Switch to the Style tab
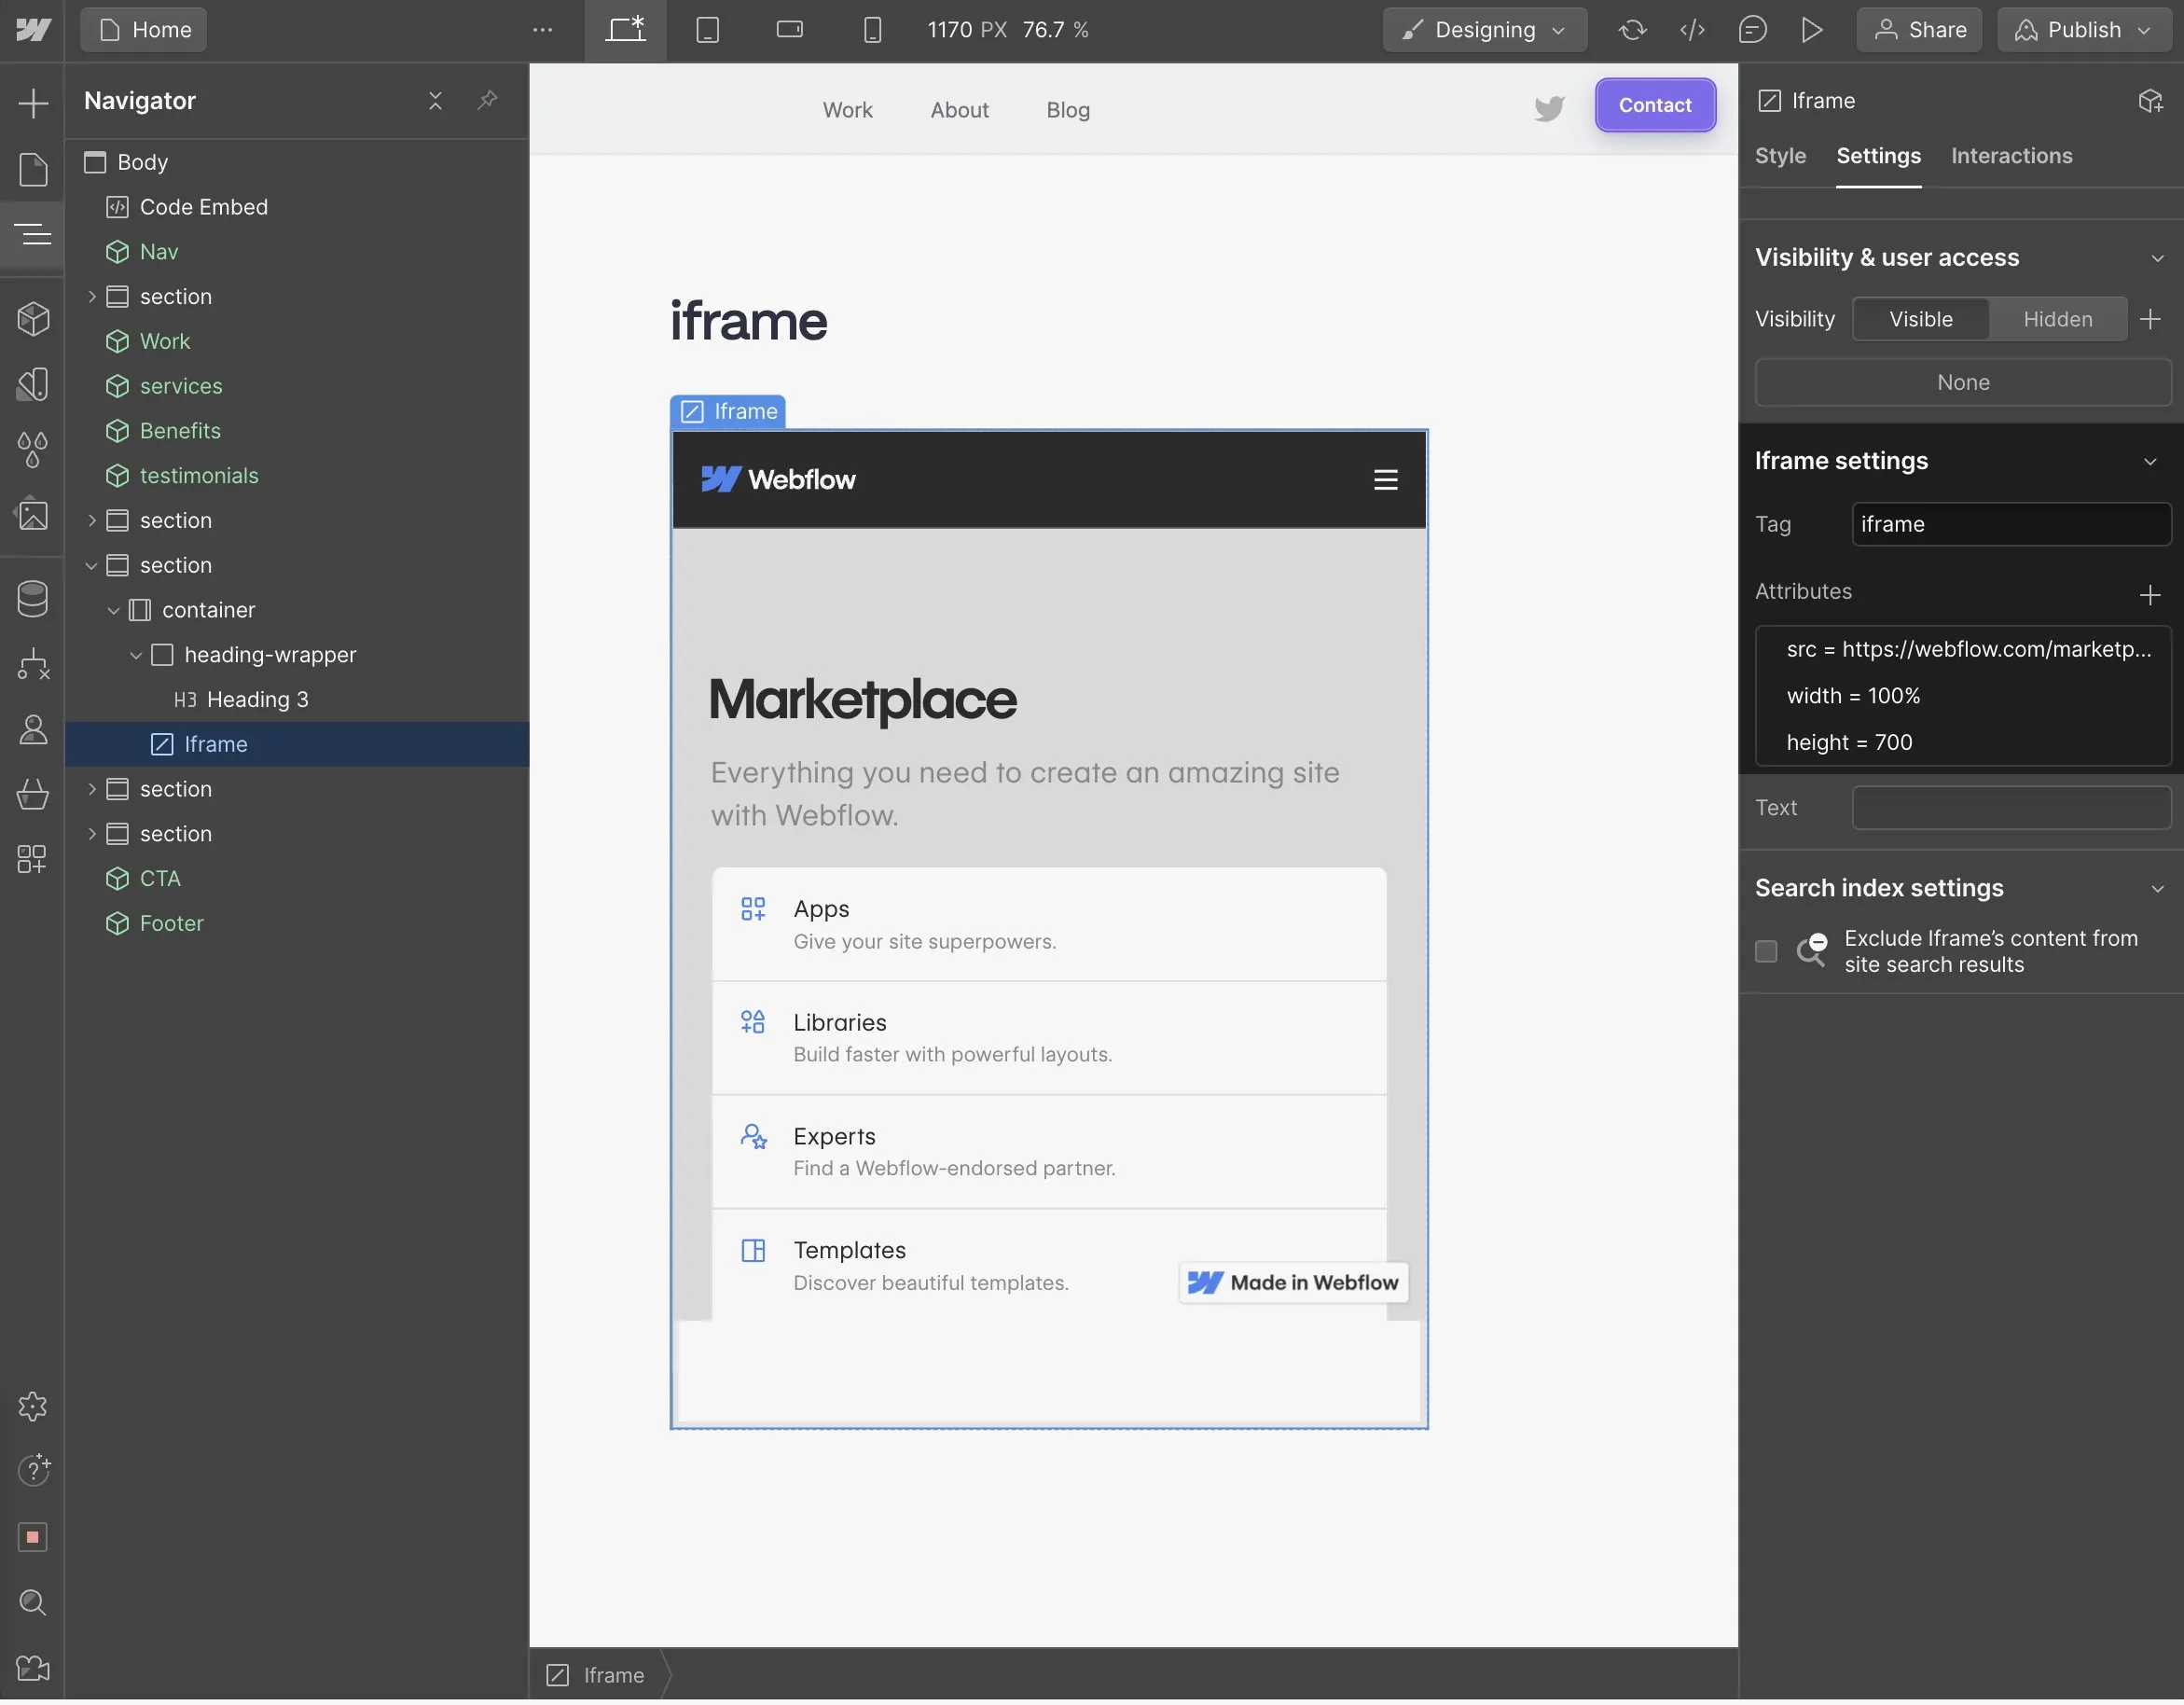2184x1705 pixels. (1780, 156)
